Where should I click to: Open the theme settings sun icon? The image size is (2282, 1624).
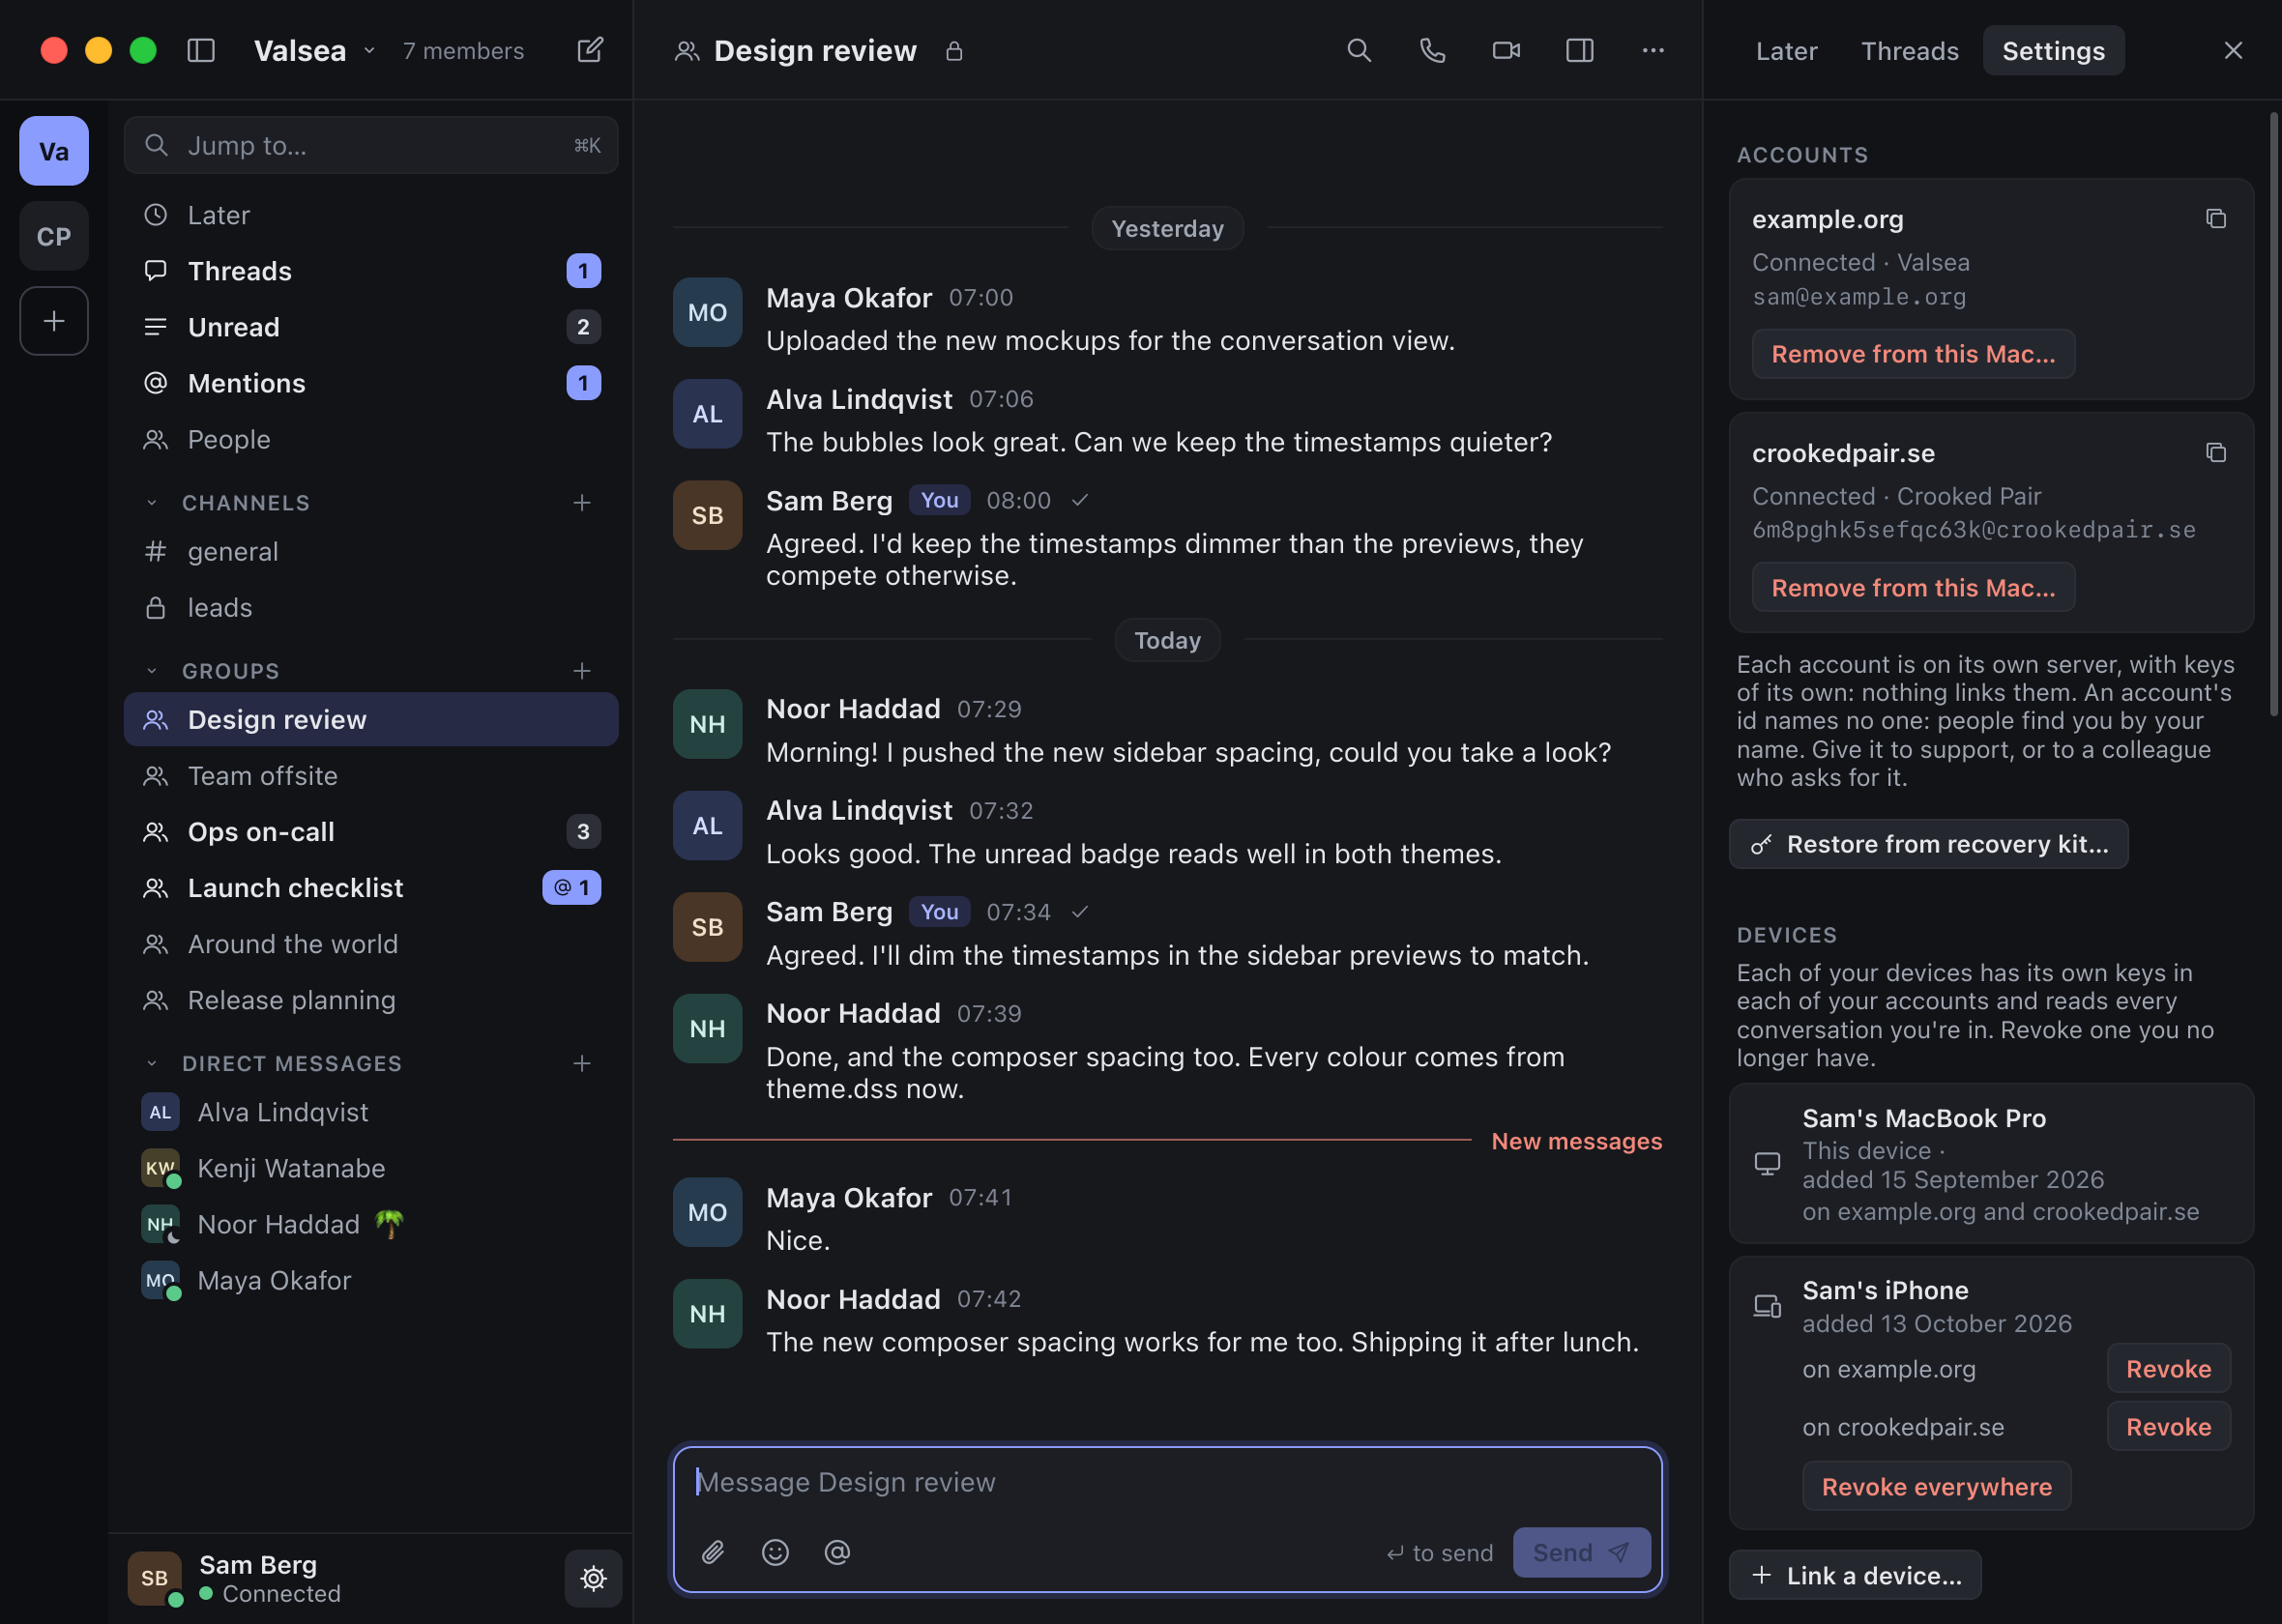593,1578
